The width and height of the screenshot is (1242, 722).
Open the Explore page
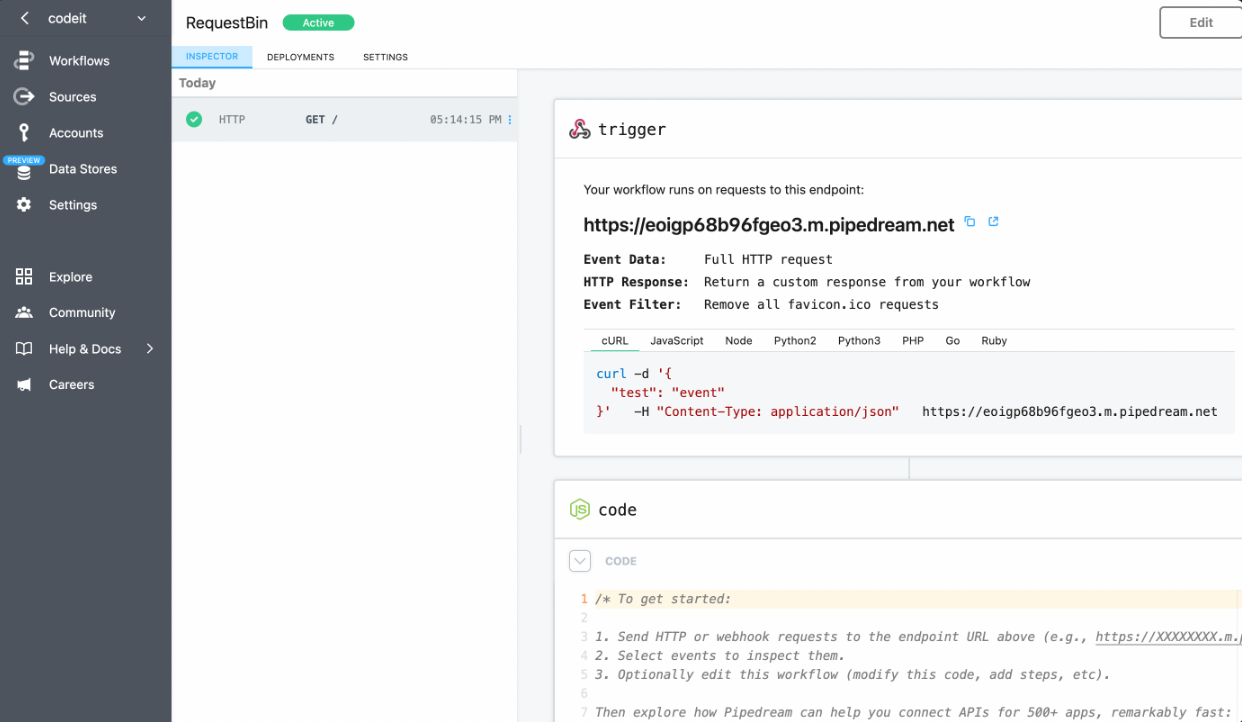[x=70, y=277]
